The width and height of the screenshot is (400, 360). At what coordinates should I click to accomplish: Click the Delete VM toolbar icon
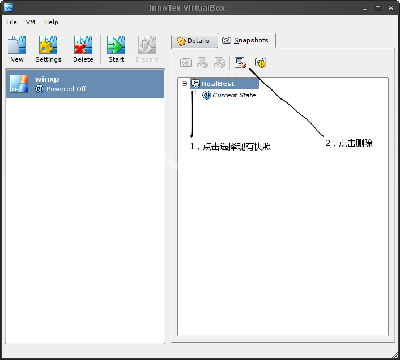pos(83,49)
